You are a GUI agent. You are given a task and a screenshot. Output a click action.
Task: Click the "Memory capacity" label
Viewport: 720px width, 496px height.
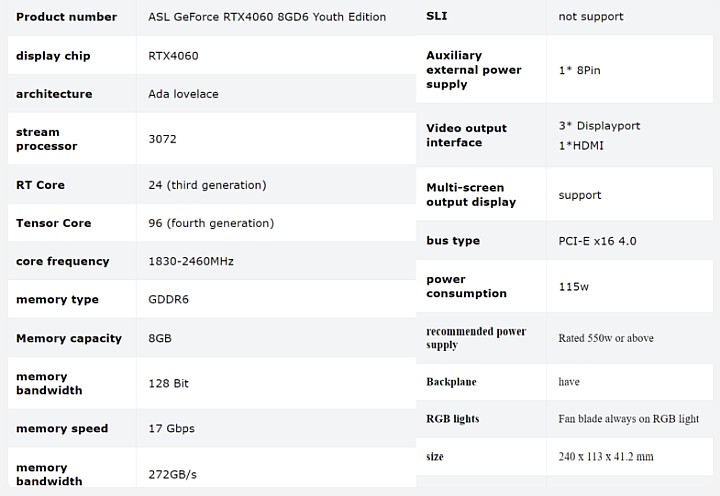pos(68,338)
